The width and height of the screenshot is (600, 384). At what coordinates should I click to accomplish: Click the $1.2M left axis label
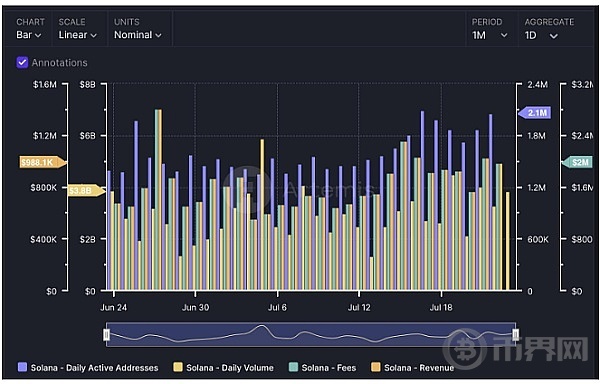[x=44, y=135]
